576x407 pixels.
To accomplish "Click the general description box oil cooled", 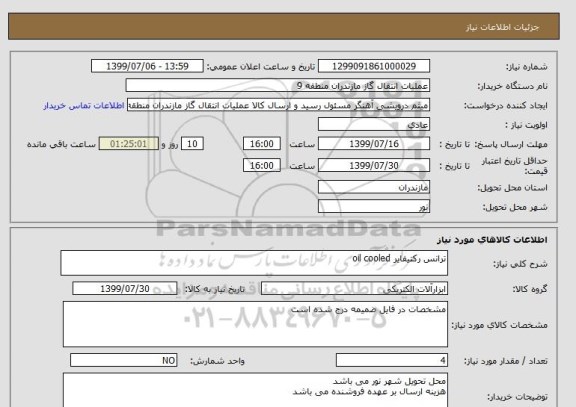I will pos(254,263).
